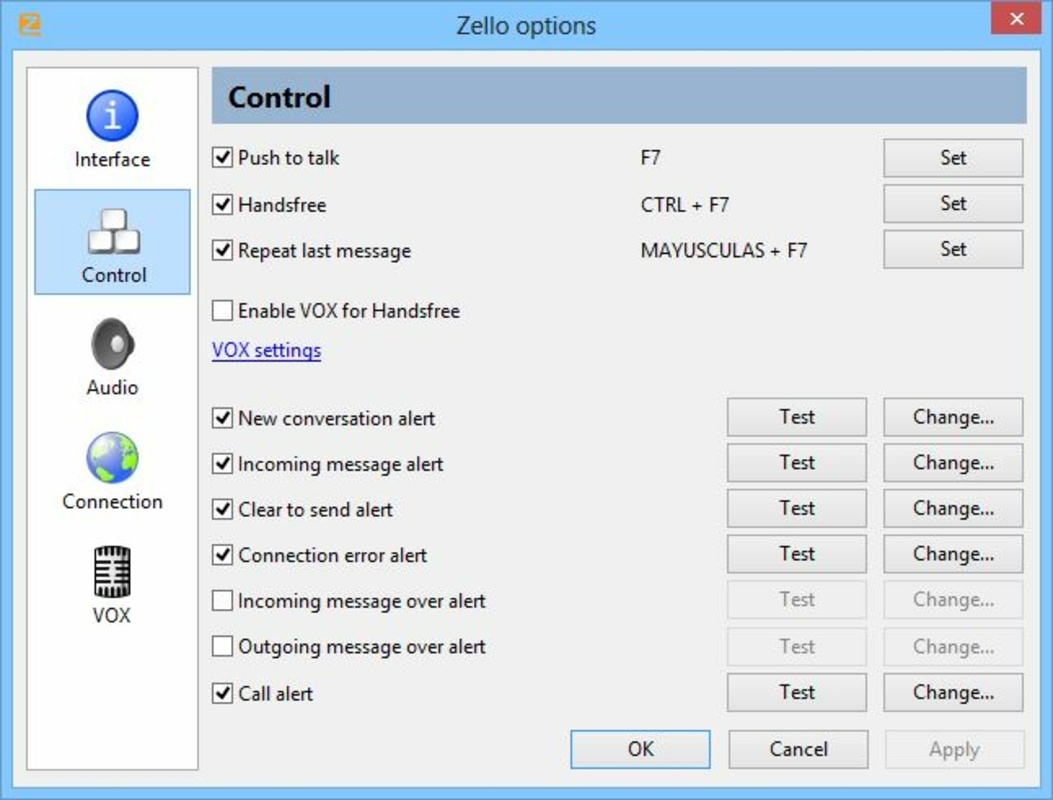The width and height of the screenshot is (1053, 800).
Task: Test the New conversation alert sound
Action: [x=795, y=417]
